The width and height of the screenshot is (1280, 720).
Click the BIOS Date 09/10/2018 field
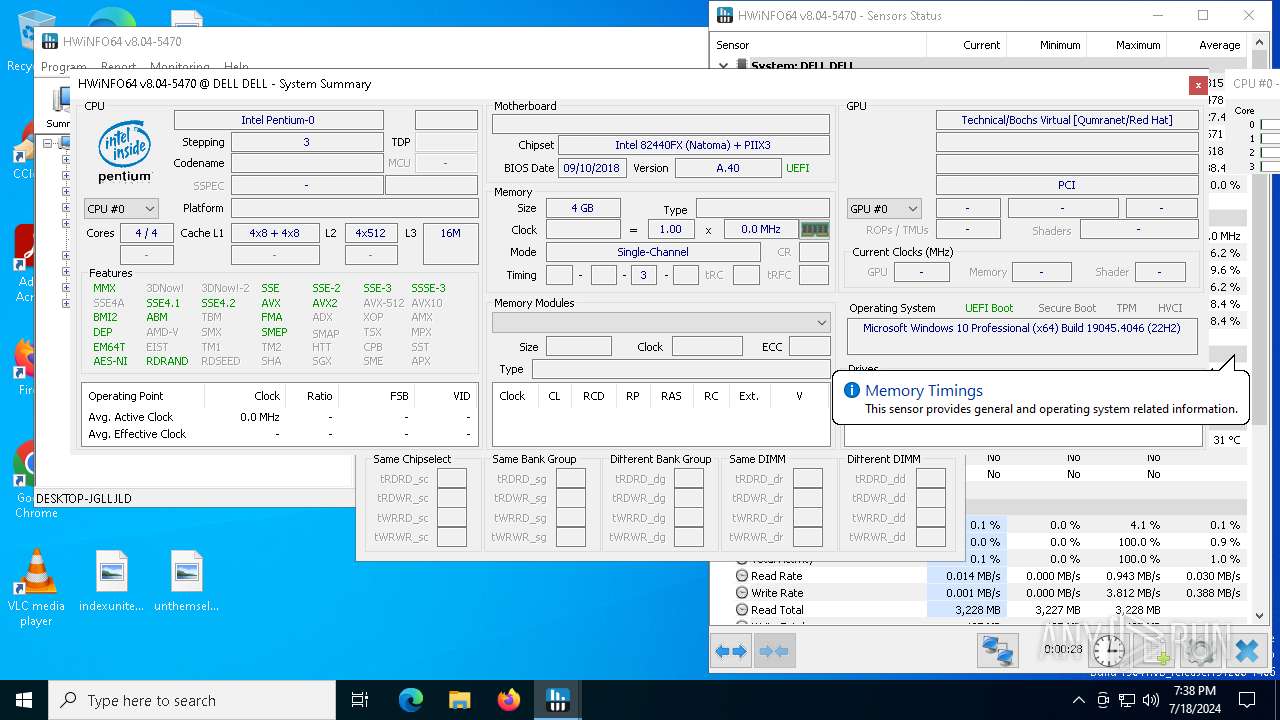(x=591, y=168)
